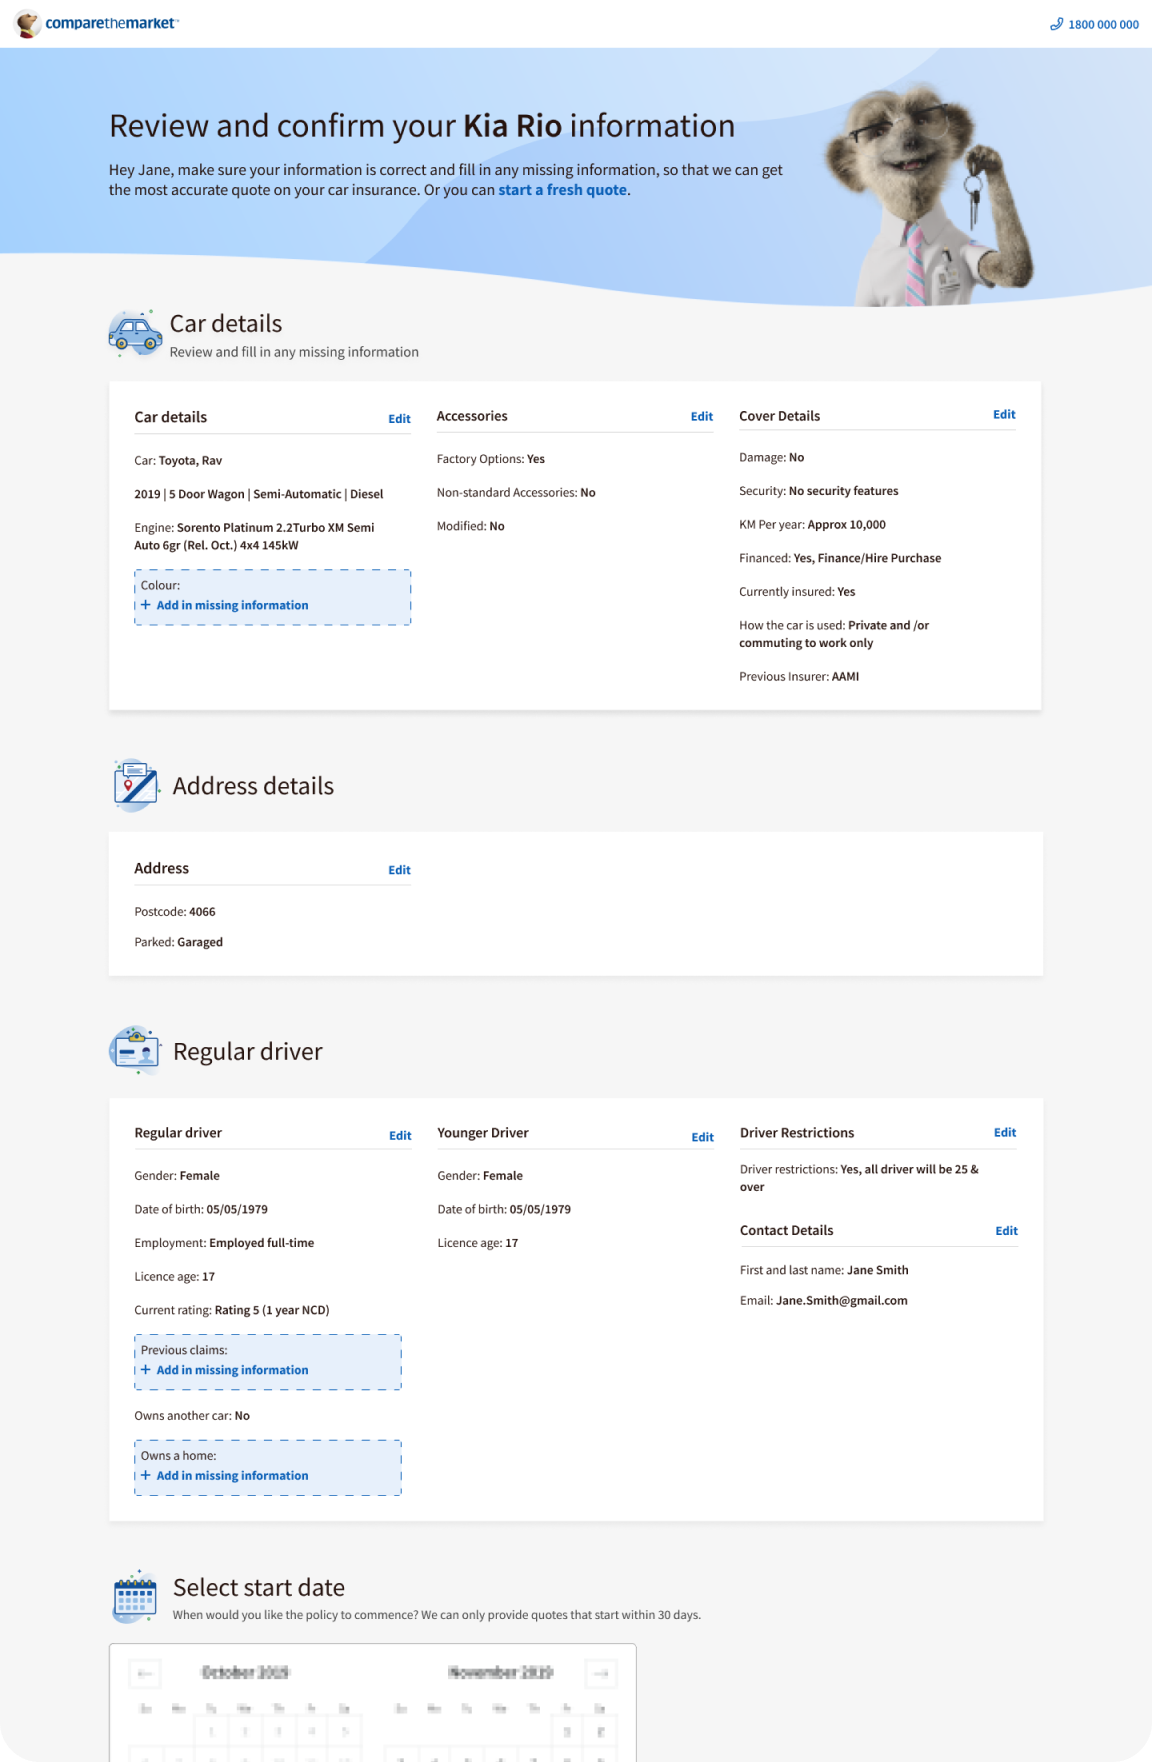Edit the Cover Details section

pyautogui.click(x=1004, y=415)
